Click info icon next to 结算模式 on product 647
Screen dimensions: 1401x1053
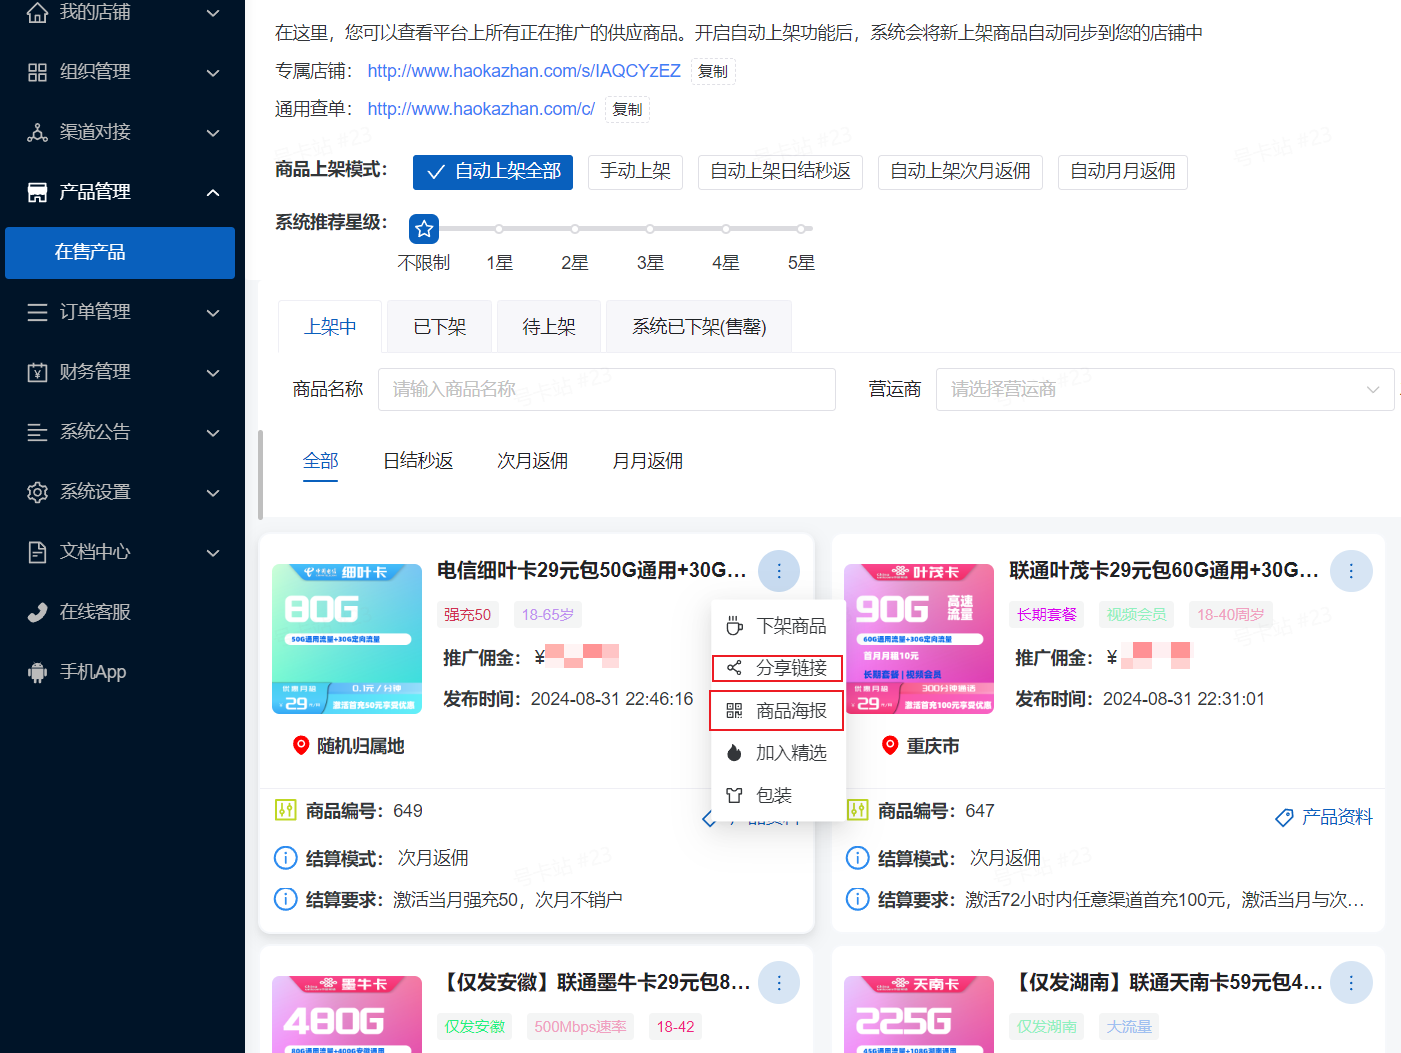click(x=857, y=858)
